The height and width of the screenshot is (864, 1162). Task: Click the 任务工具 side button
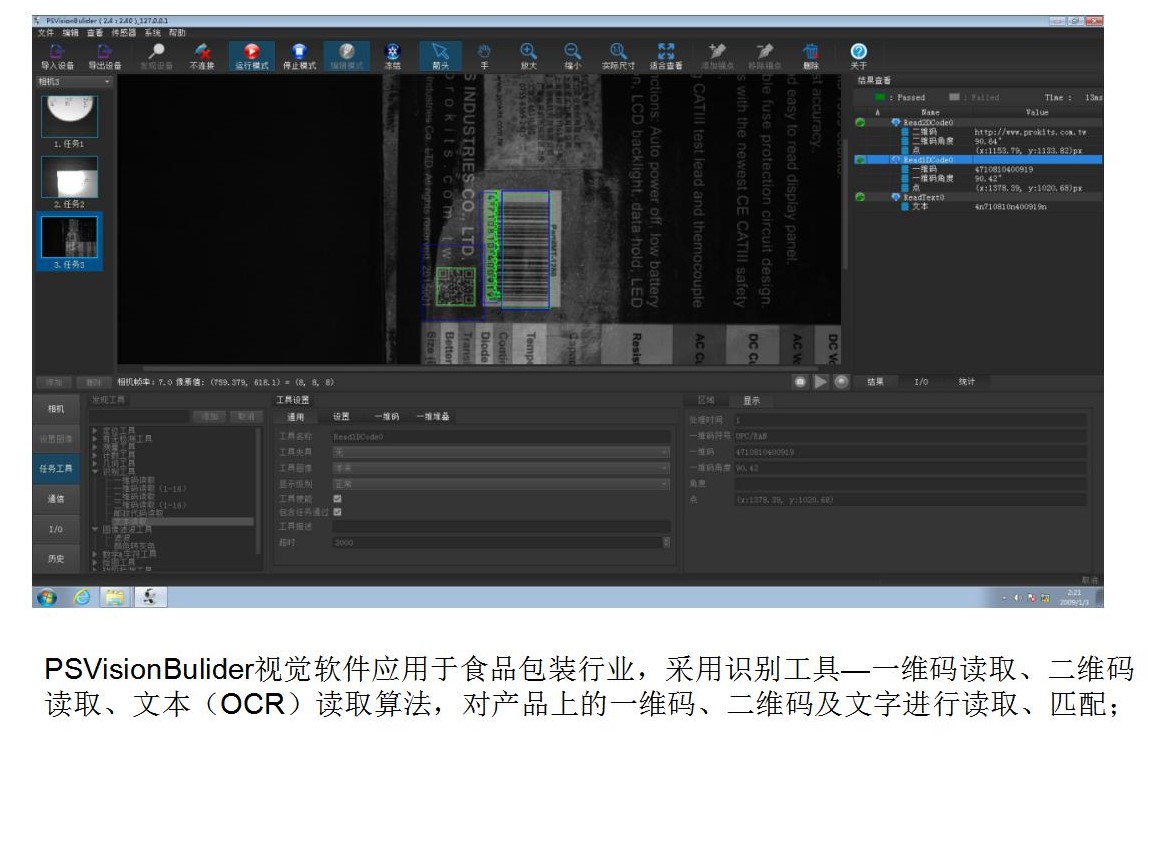[56, 468]
